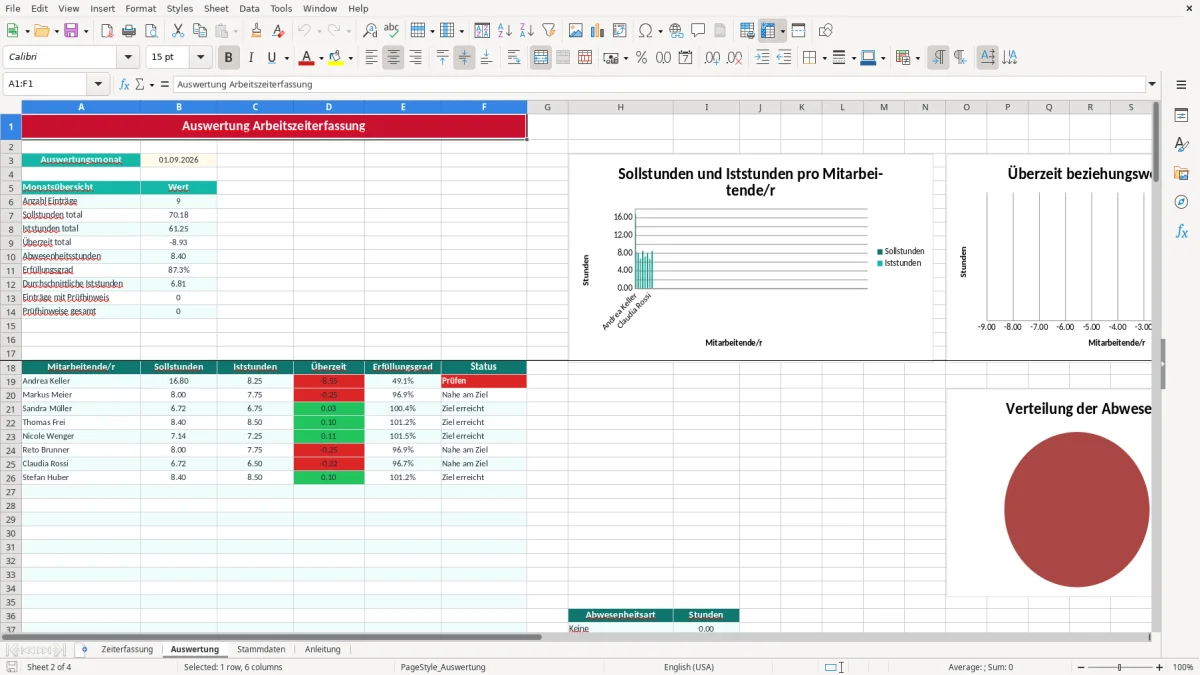Click the Cut scissors icon

(x=178, y=31)
